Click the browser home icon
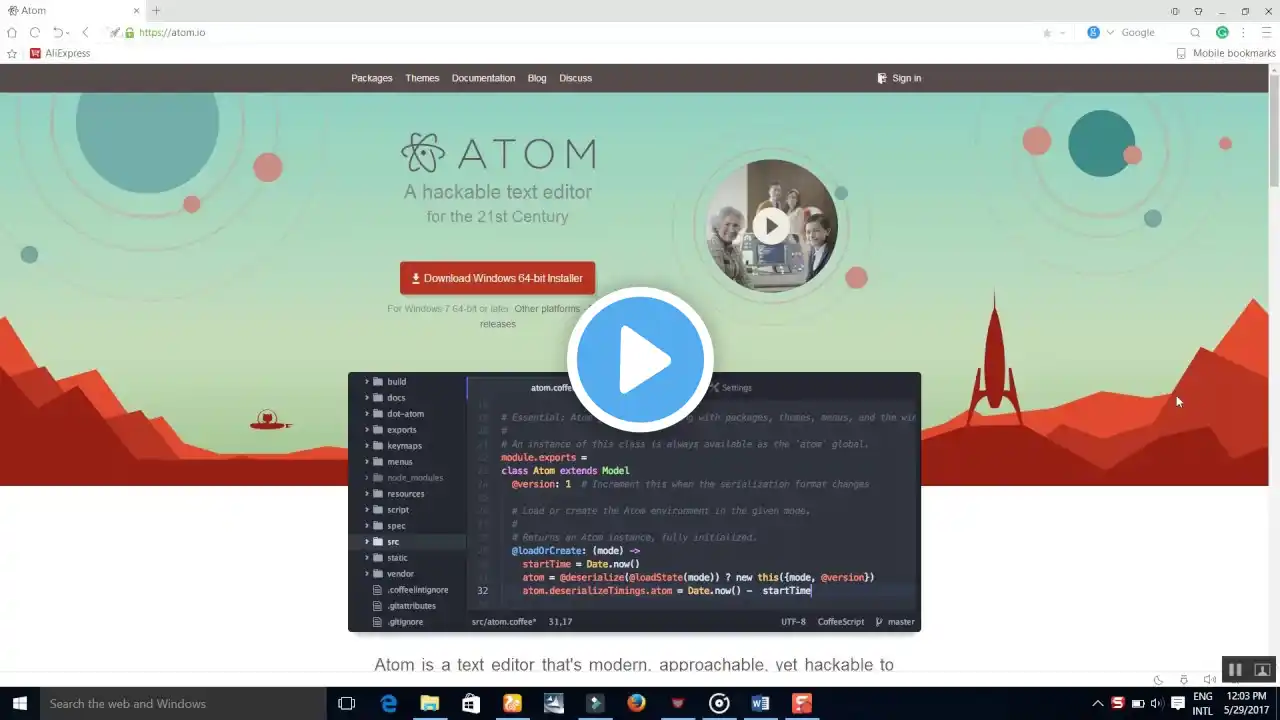This screenshot has width=1280, height=720. click(x=12, y=32)
